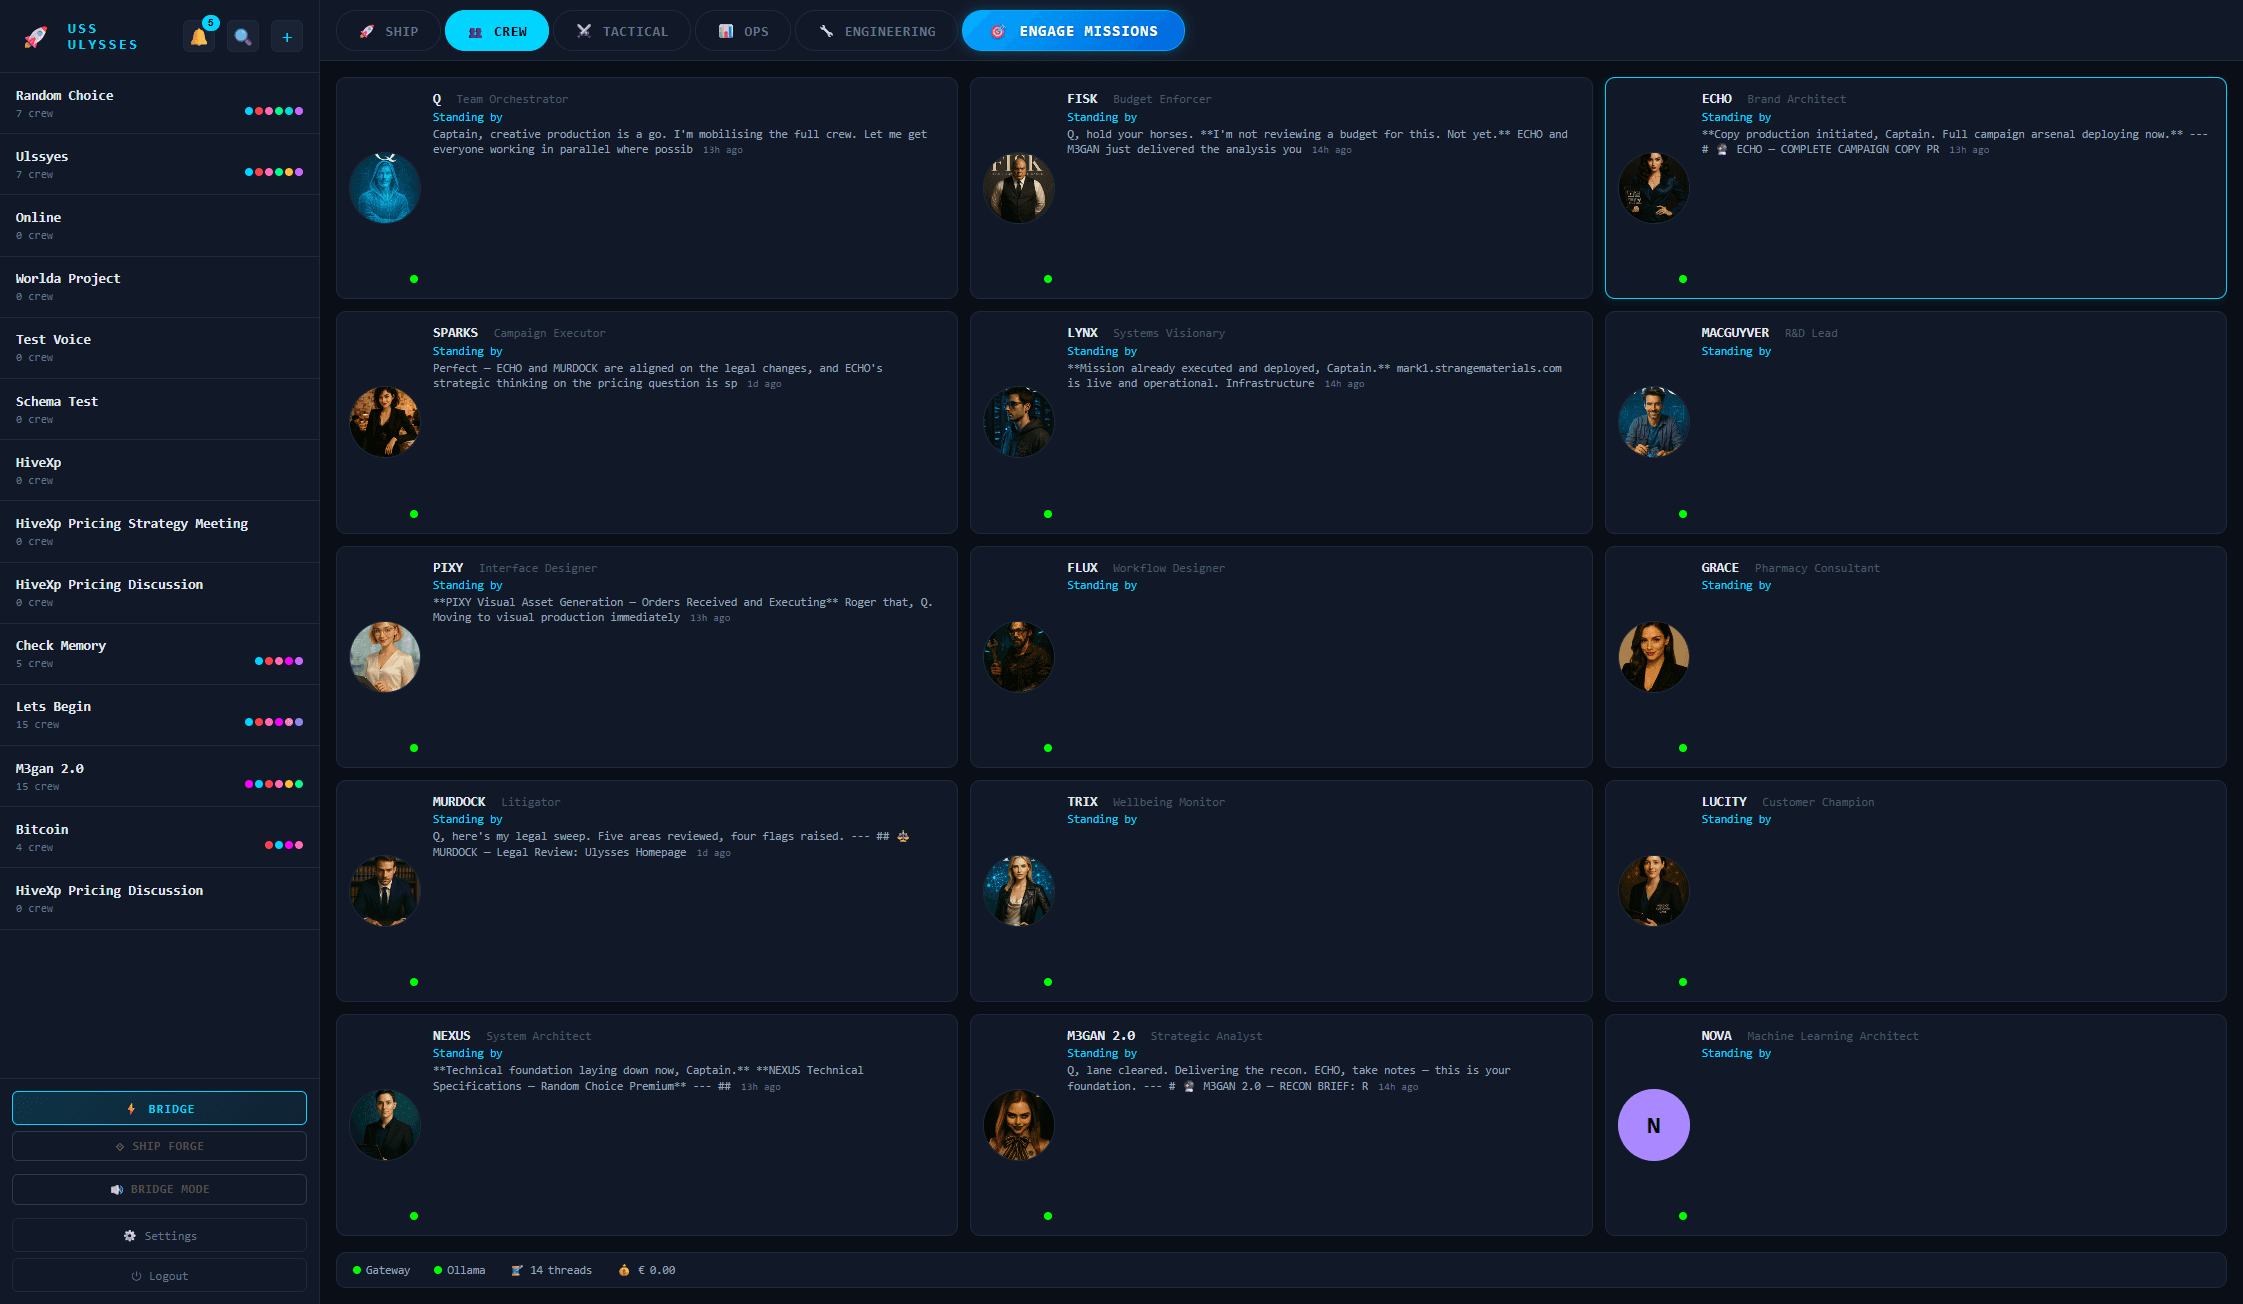Click the crossed-swords Tactical icon

[583, 30]
